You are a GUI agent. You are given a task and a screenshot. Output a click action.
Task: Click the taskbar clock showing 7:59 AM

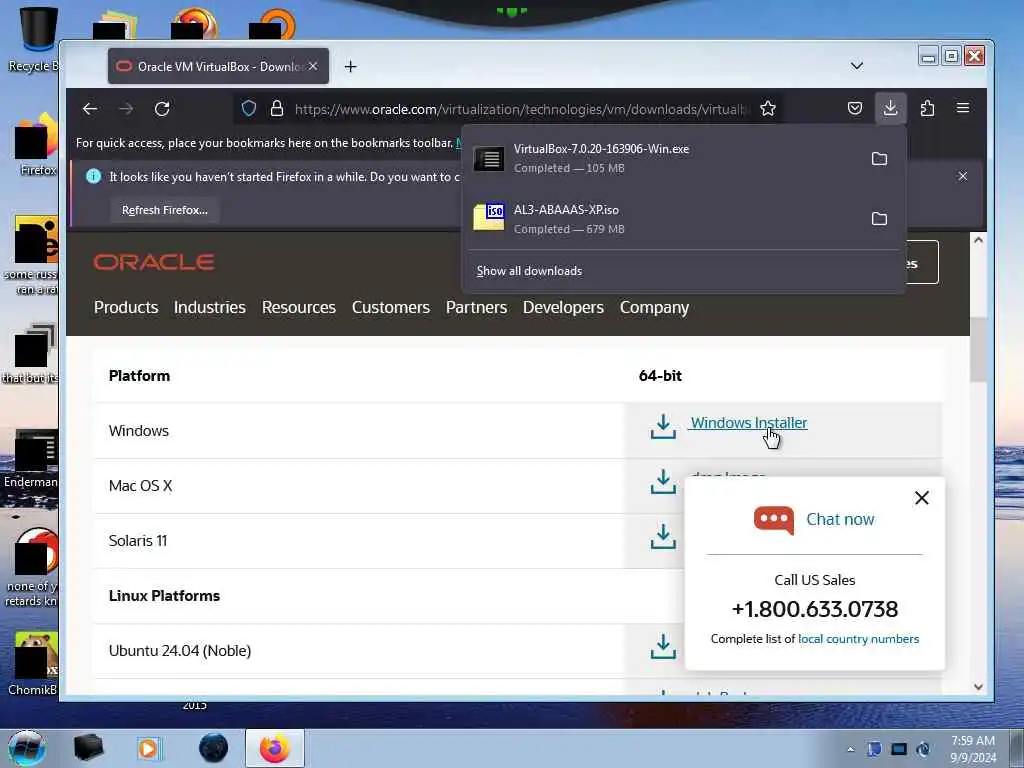point(973,748)
